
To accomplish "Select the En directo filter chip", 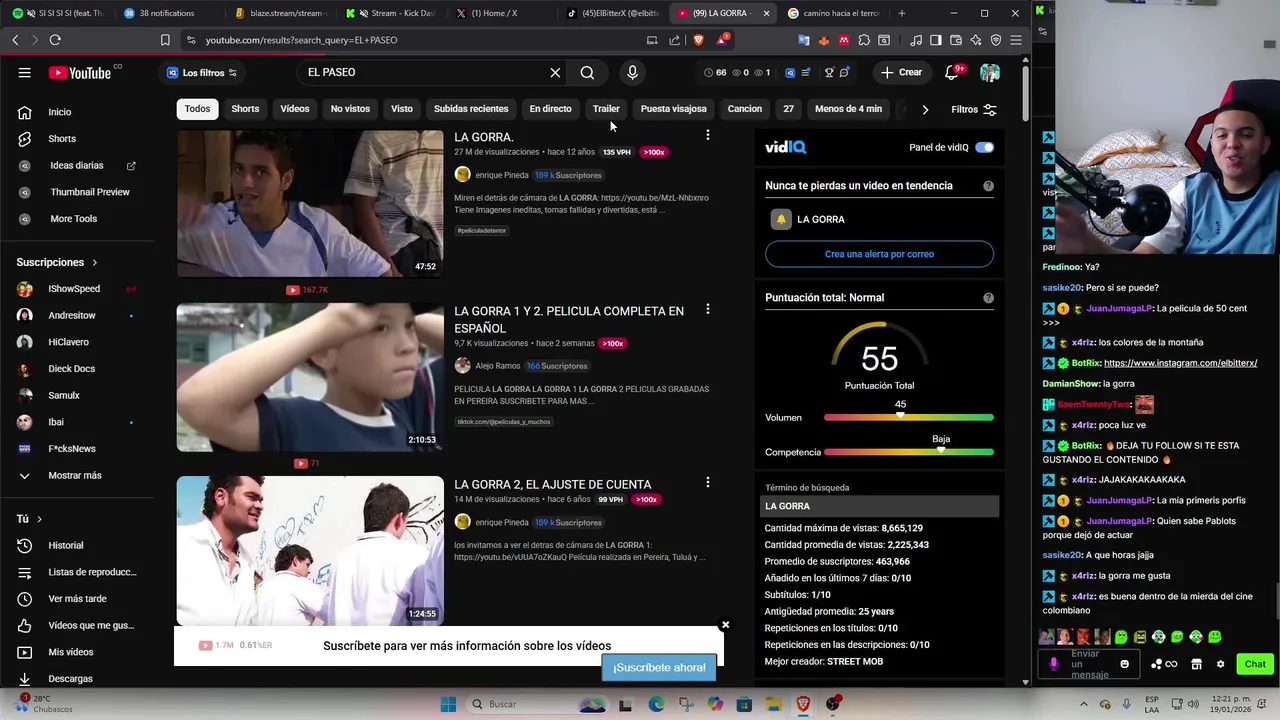I will pos(550,108).
